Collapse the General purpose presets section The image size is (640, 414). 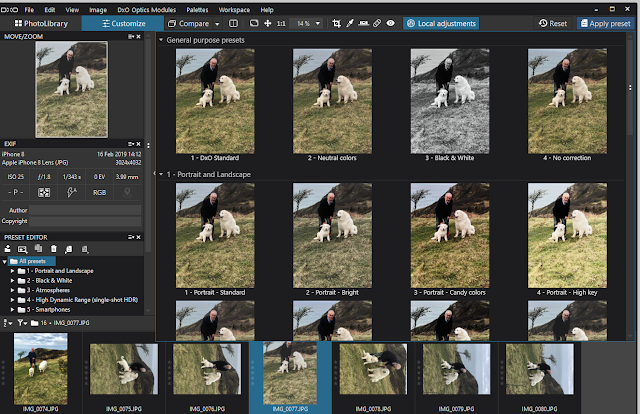(x=163, y=39)
